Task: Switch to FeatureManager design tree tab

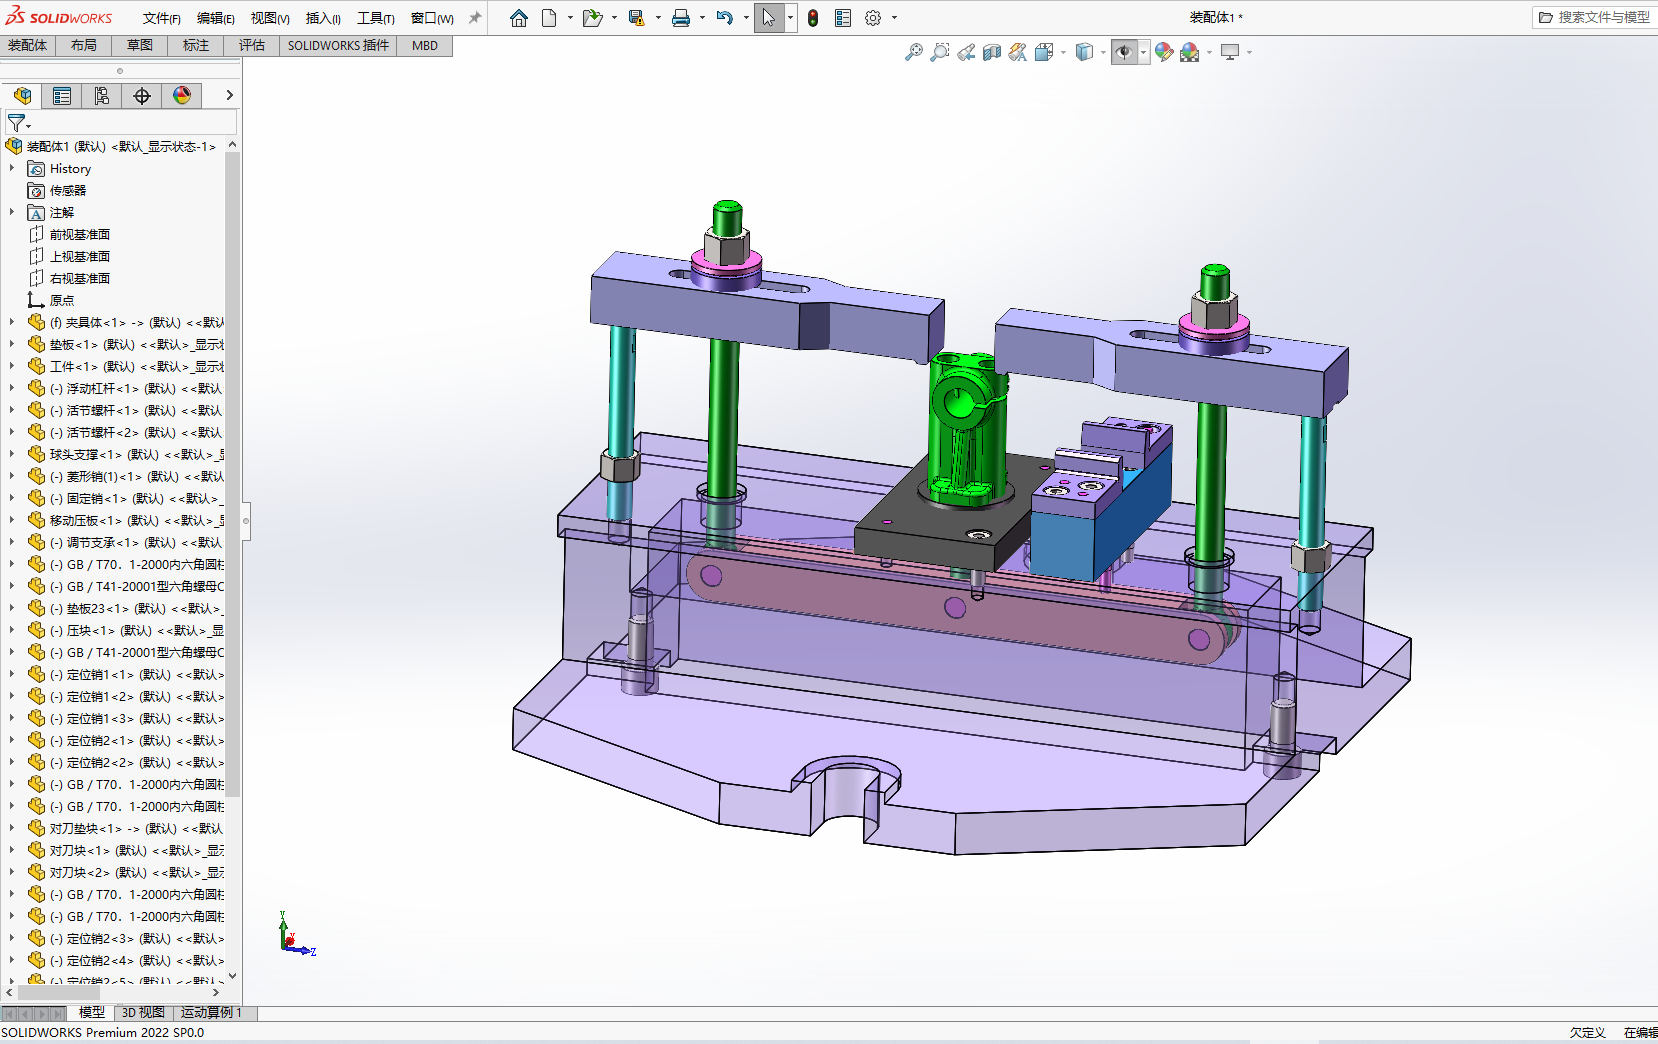Action: [x=22, y=95]
